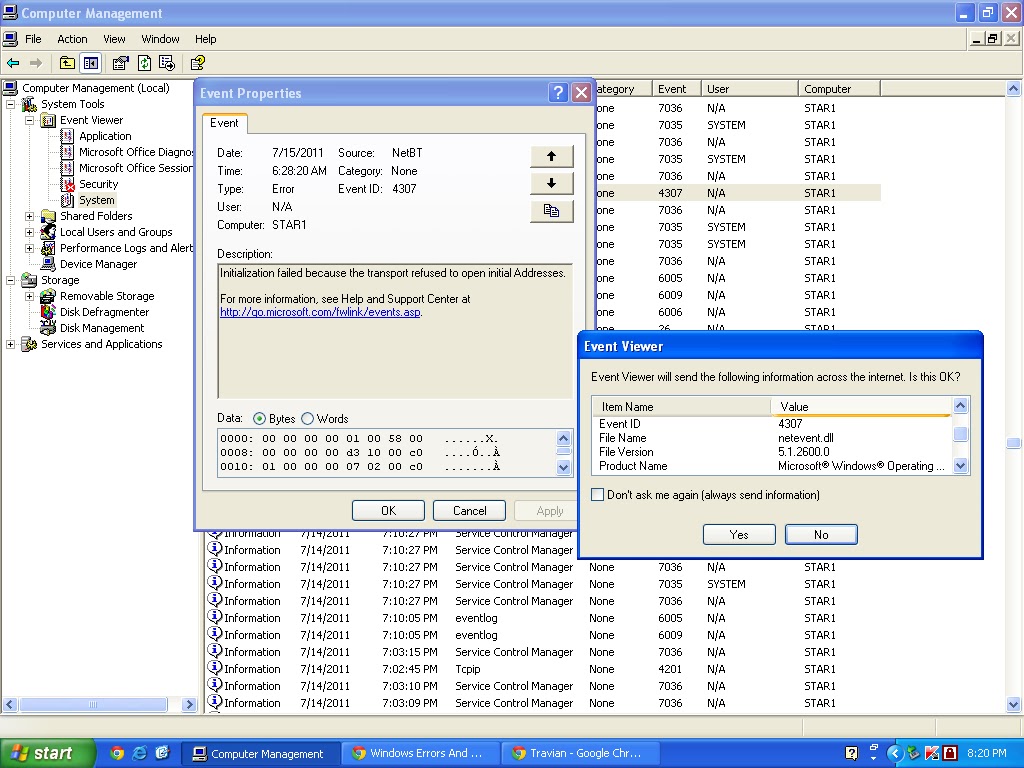Click the Export List toolbar icon
Screen dimensions: 1024x768
tap(166, 63)
